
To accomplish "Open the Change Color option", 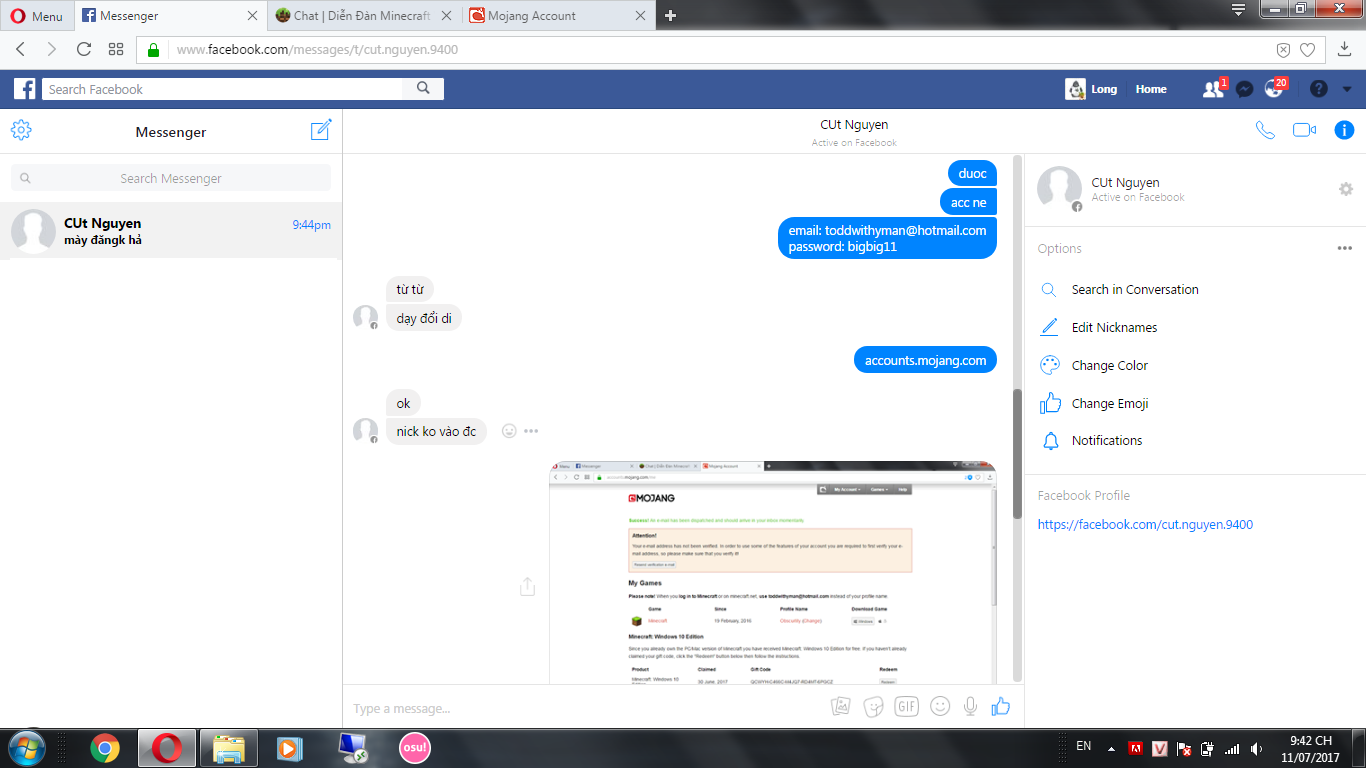I will click(x=1110, y=365).
